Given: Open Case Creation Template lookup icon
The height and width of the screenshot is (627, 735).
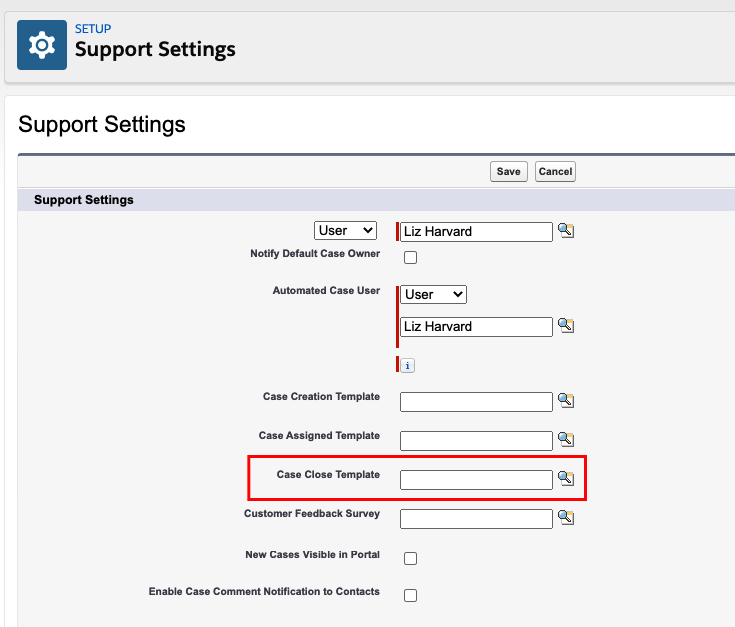Looking at the screenshot, I should (x=566, y=401).
